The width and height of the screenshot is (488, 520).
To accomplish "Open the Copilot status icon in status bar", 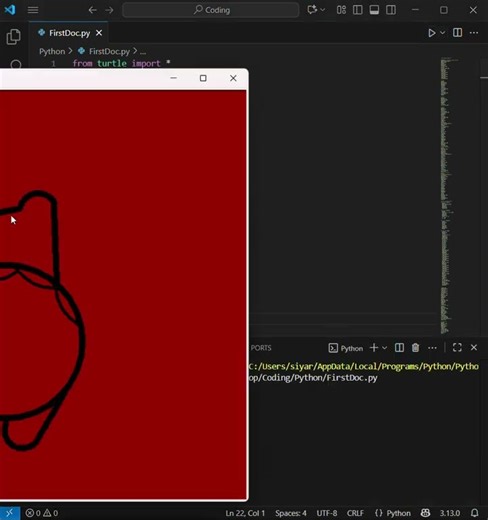I will (425, 513).
